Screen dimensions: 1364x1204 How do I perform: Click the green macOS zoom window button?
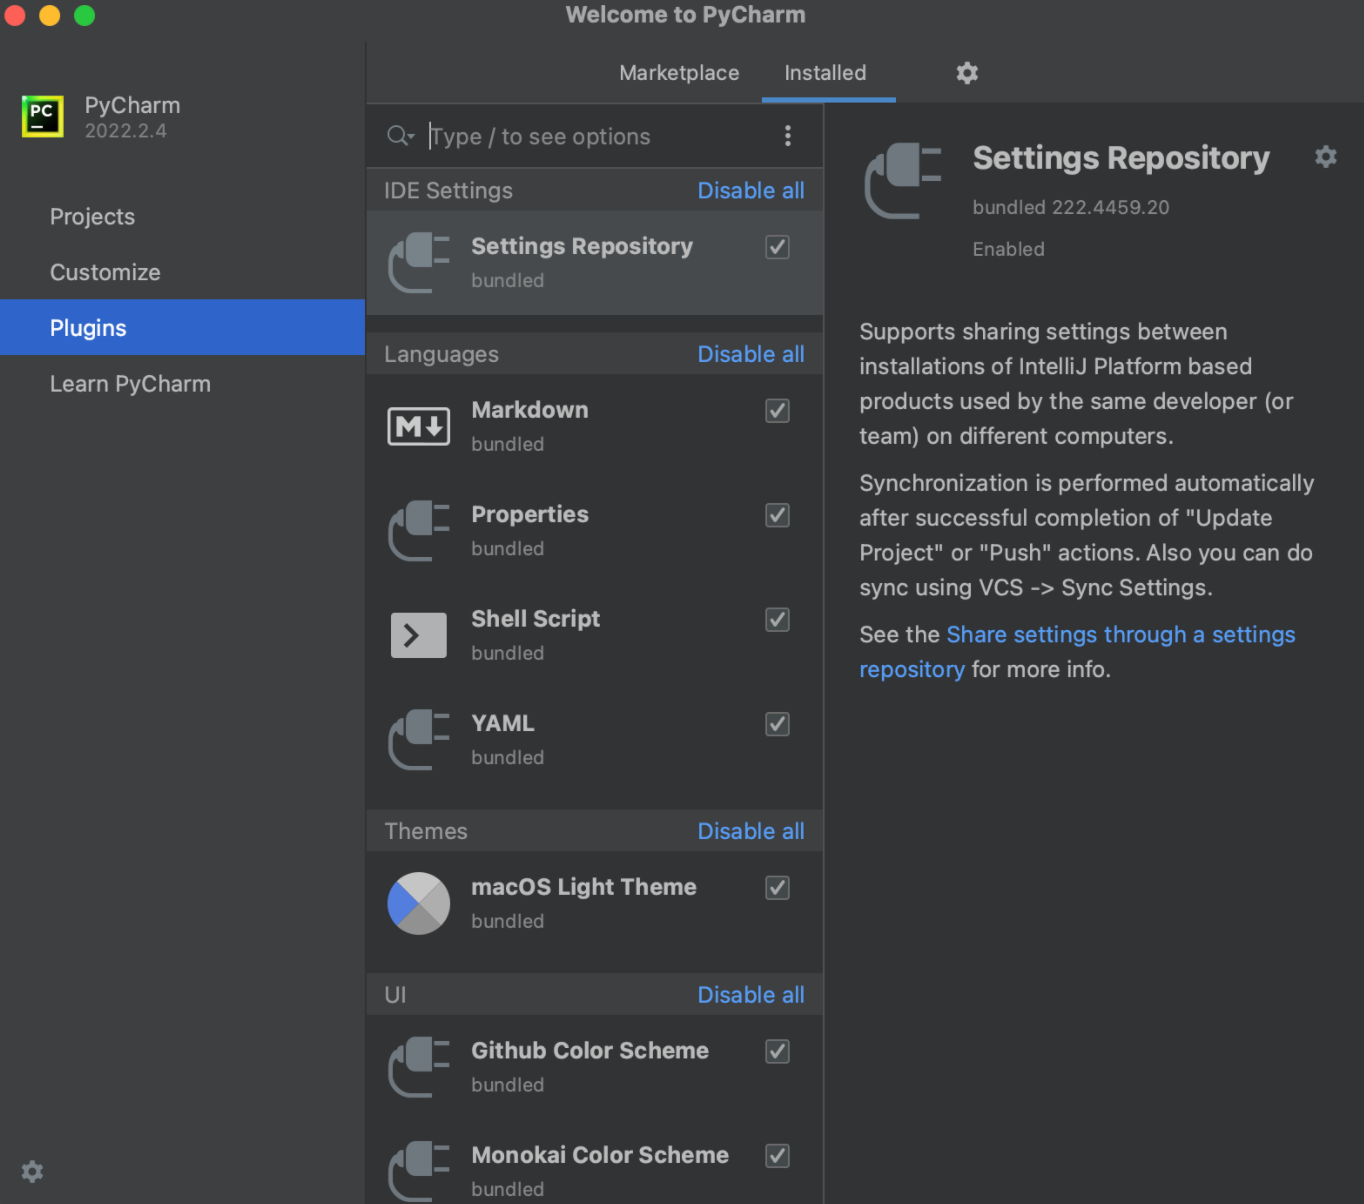click(x=85, y=15)
